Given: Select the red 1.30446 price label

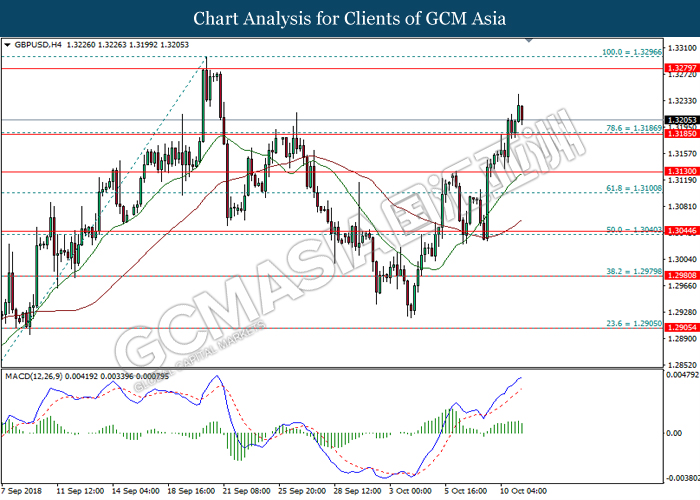Looking at the screenshot, I should pyautogui.click(x=682, y=231).
